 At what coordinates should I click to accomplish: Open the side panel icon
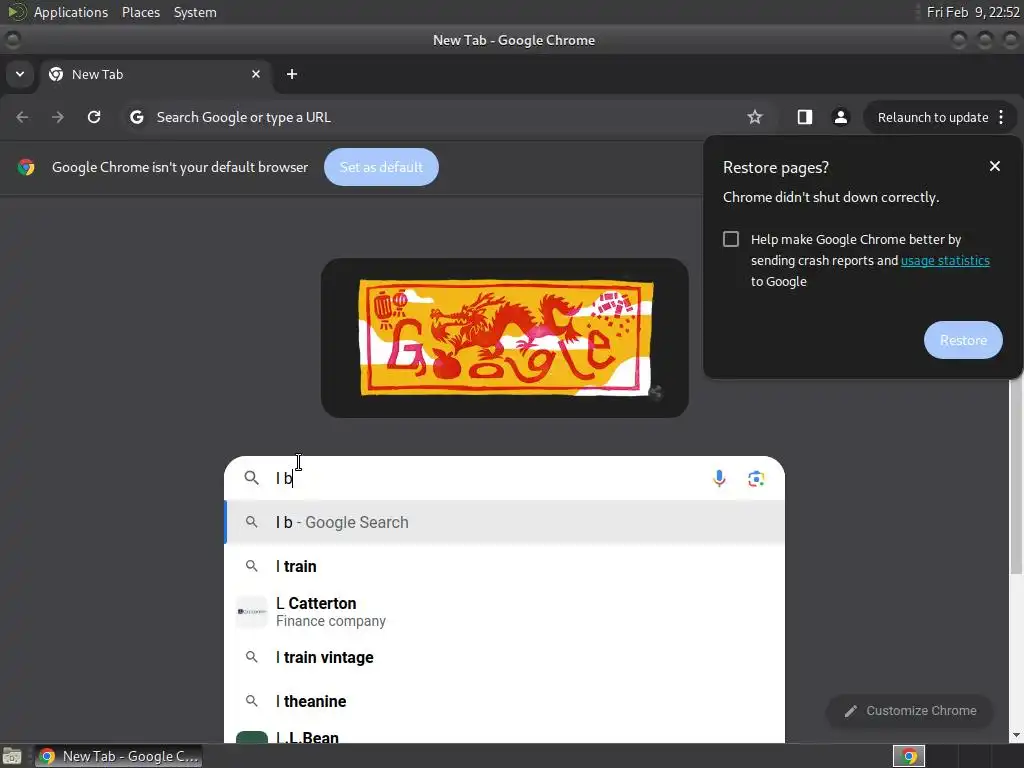pyautogui.click(x=805, y=117)
